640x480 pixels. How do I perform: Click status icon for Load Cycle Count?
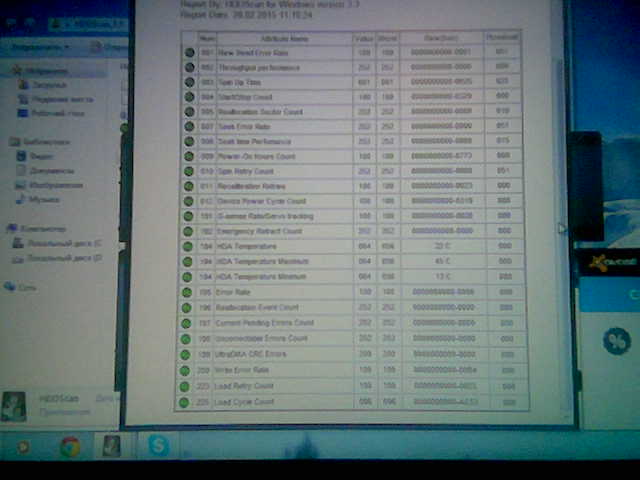pos(184,402)
